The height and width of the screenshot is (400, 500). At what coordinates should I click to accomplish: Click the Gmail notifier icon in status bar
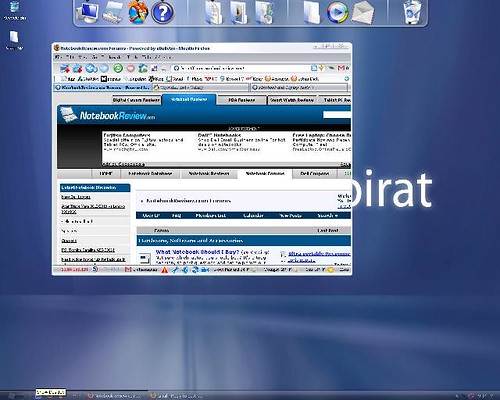tap(128, 270)
